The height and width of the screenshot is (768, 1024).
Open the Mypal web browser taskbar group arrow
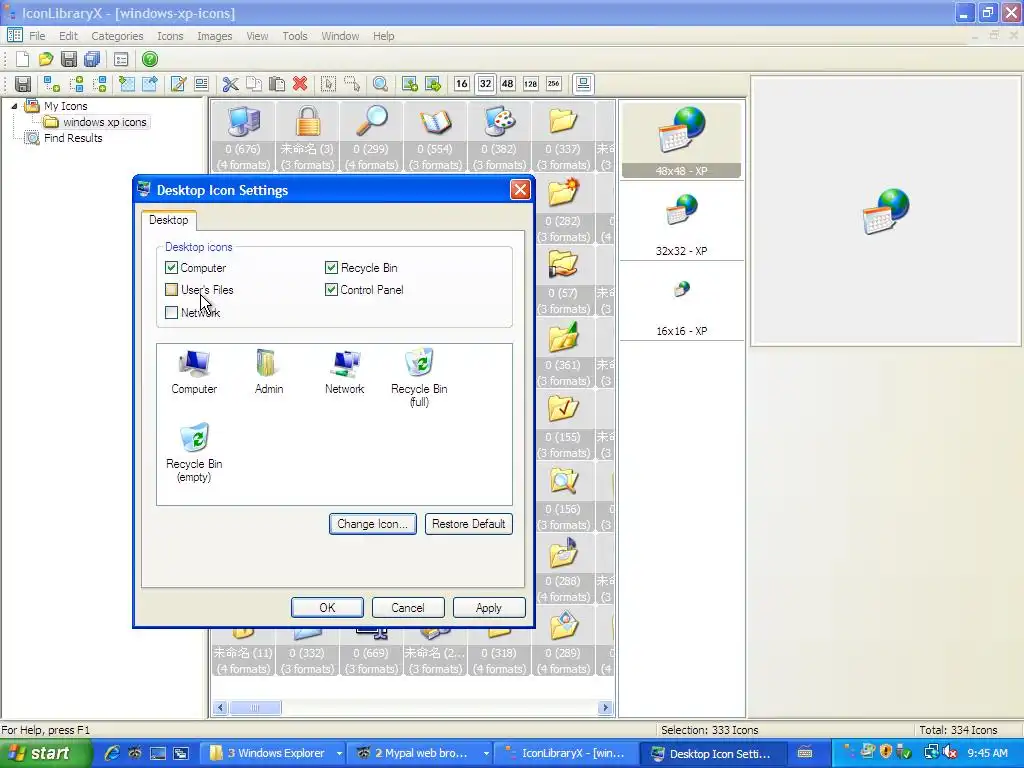tap(486, 754)
